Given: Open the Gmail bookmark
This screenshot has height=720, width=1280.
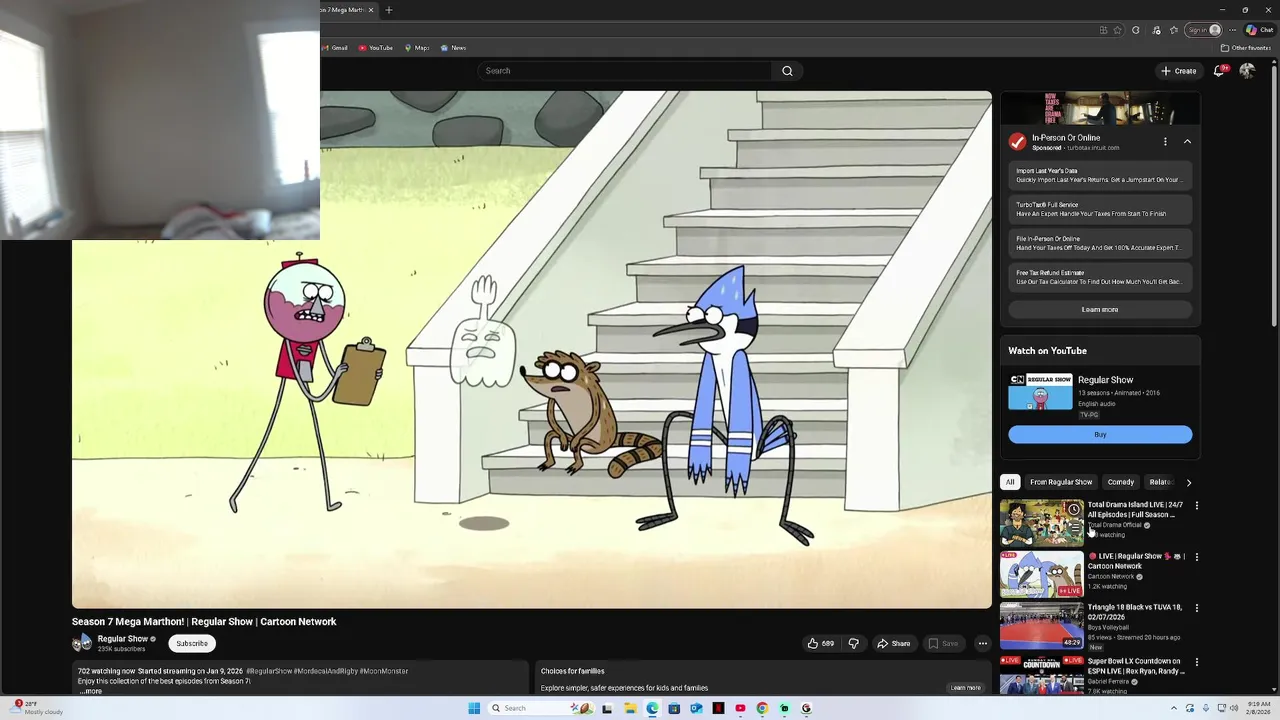Looking at the screenshot, I should coord(335,48).
